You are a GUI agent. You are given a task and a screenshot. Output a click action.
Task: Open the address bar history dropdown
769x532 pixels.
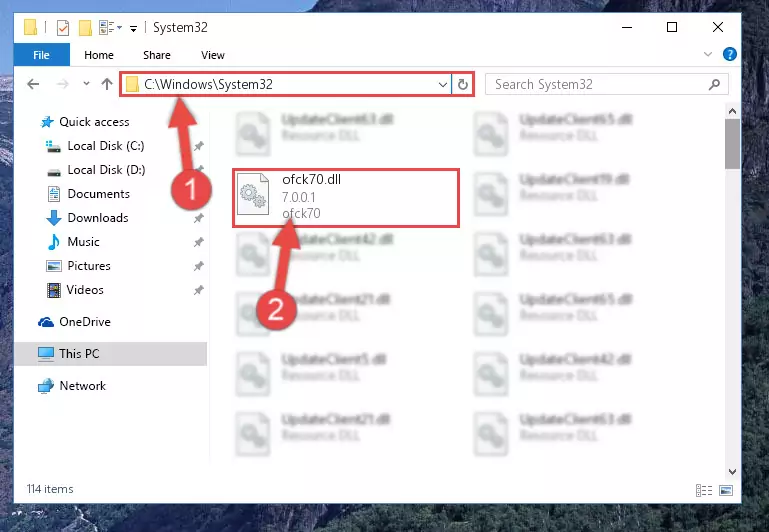(442, 84)
